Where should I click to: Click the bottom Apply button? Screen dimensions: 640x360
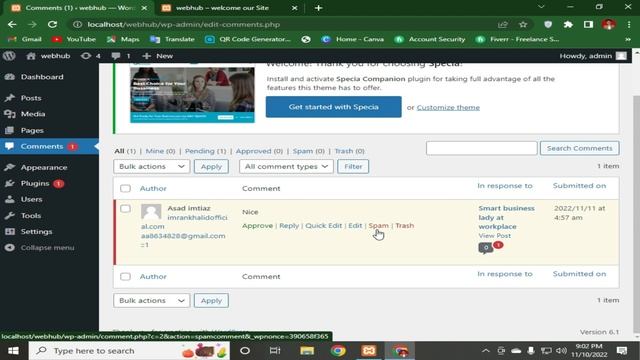click(211, 300)
